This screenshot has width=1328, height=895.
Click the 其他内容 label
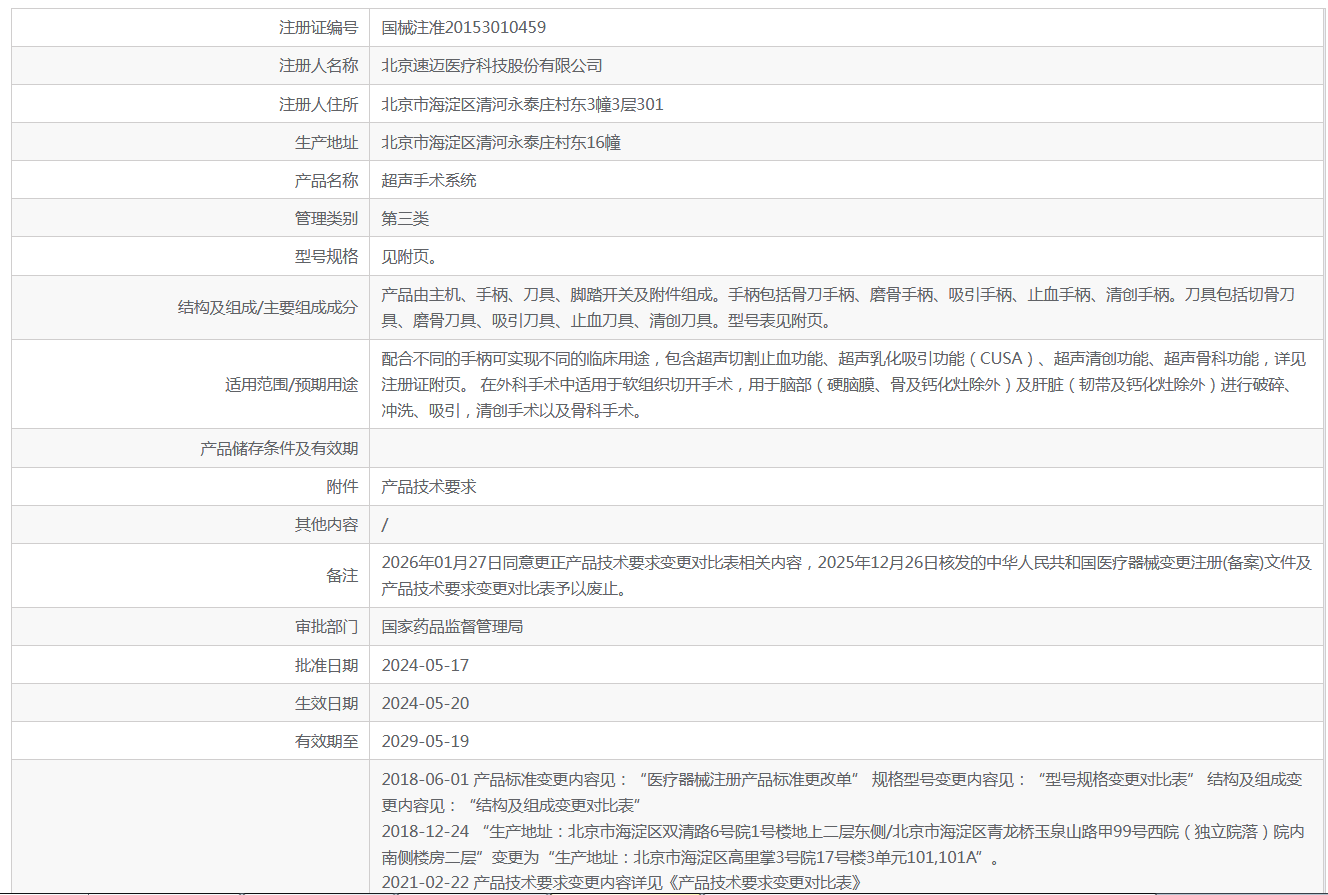pos(326,524)
